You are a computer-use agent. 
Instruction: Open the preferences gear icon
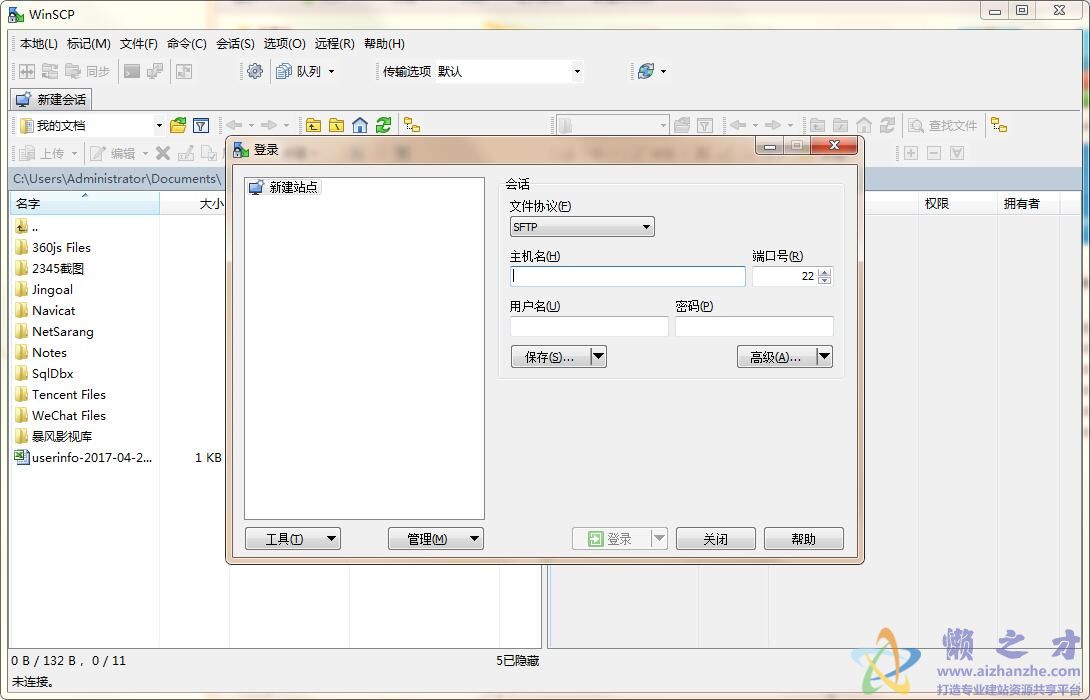point(254,71)
